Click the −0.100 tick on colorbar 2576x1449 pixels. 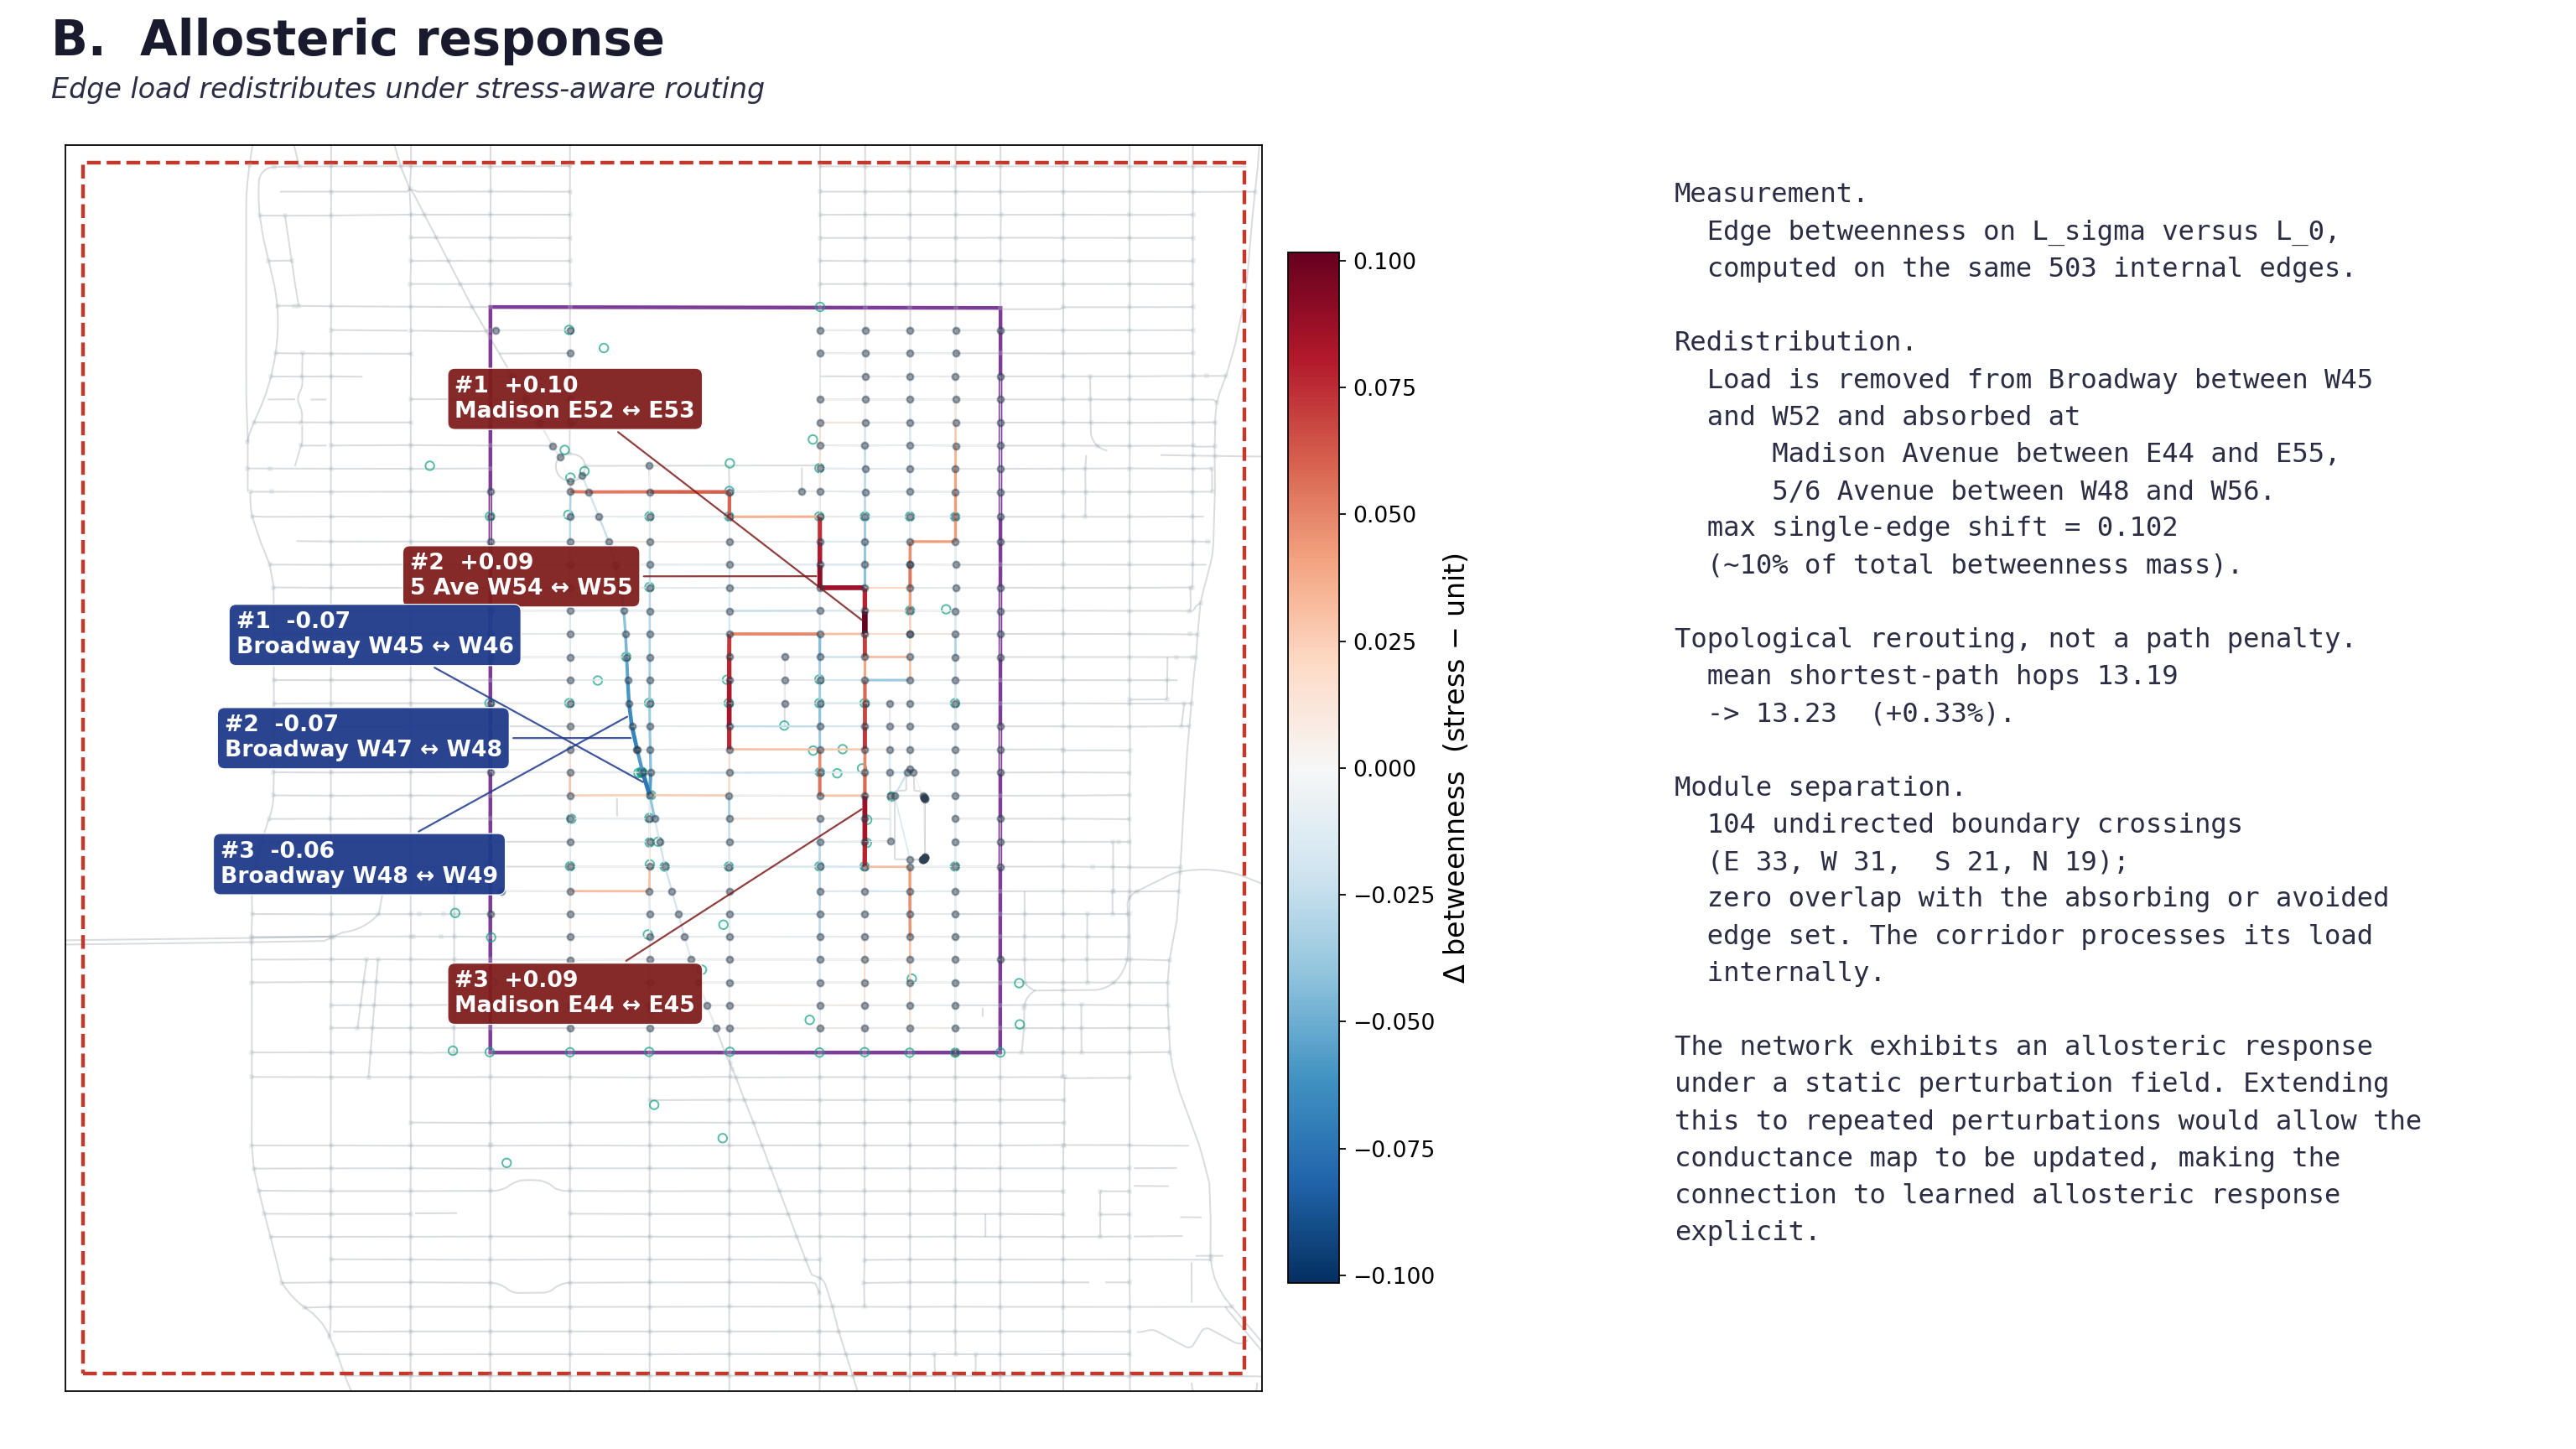point(1394,1275)
